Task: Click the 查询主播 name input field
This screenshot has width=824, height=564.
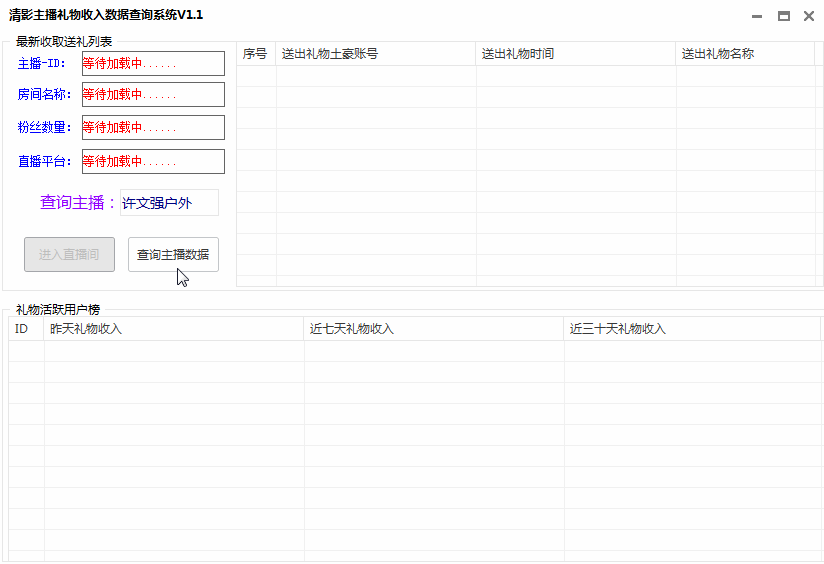Action: pos(169,203)
